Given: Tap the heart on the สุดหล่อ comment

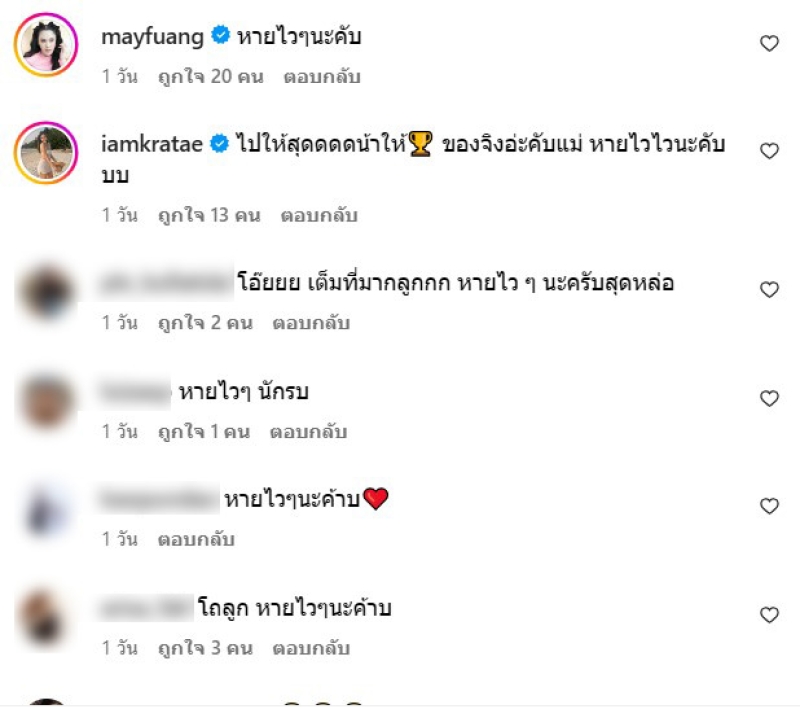Looking at the screenshot, I should coord(769,290).
